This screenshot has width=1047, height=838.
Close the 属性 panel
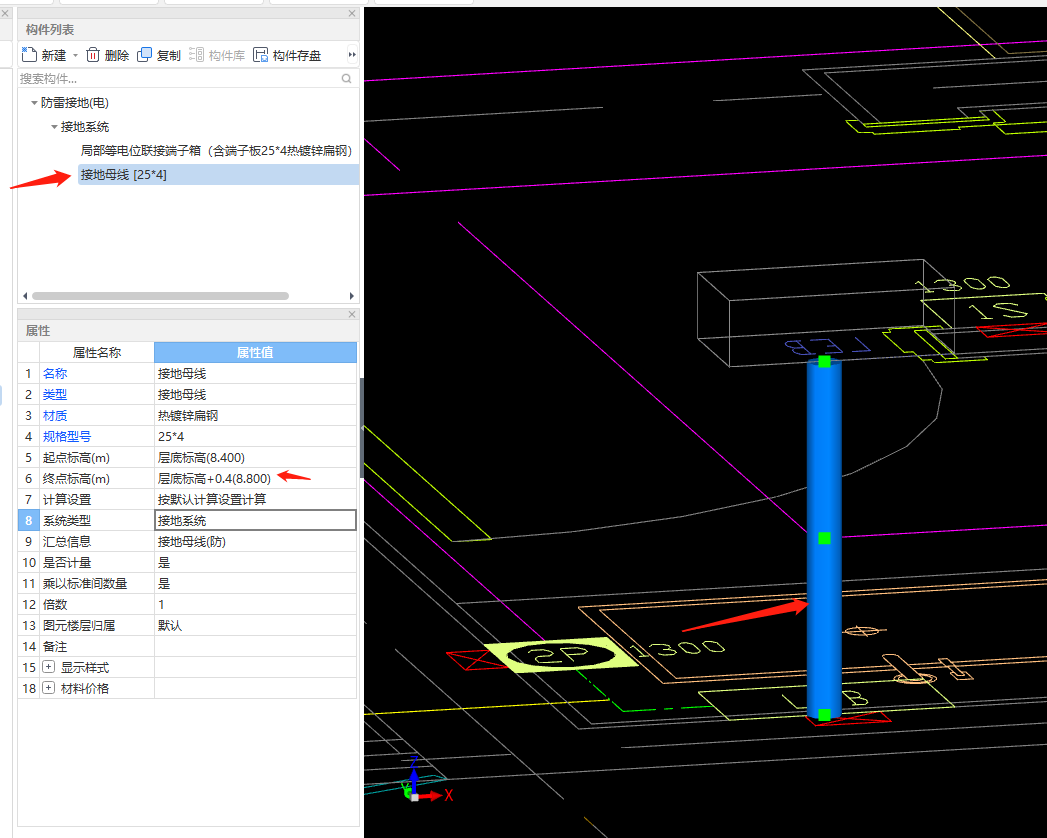(352, 314)
